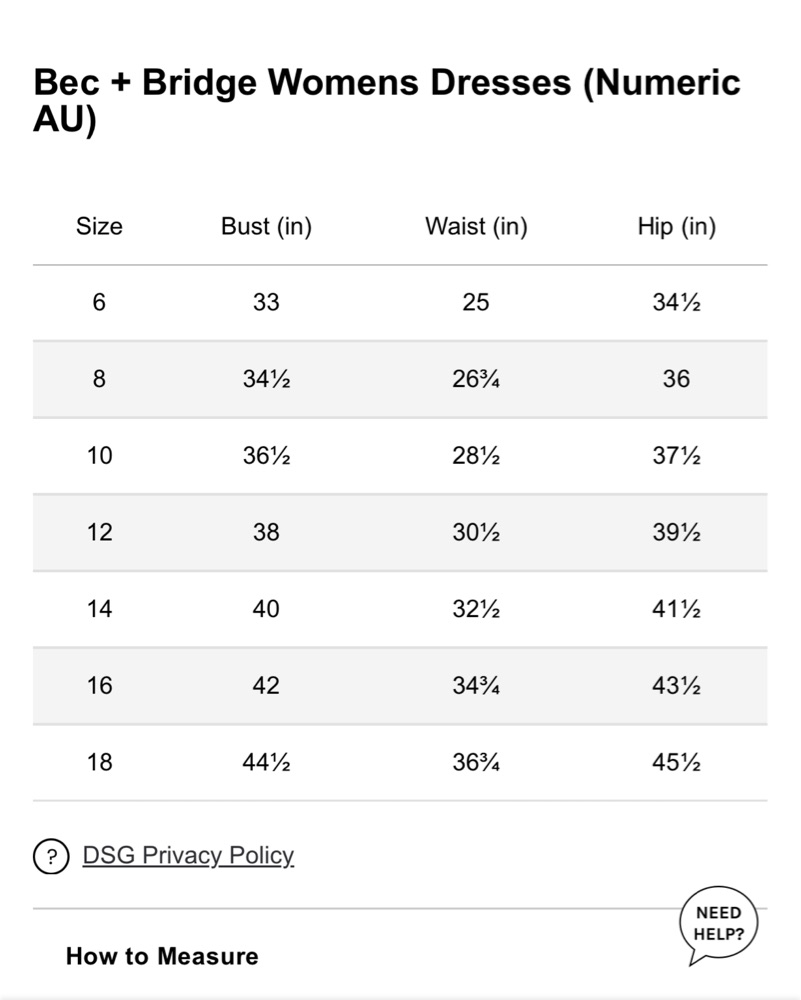
Task: Open the DSG Privacy Policy link
Action: [188, 855]
